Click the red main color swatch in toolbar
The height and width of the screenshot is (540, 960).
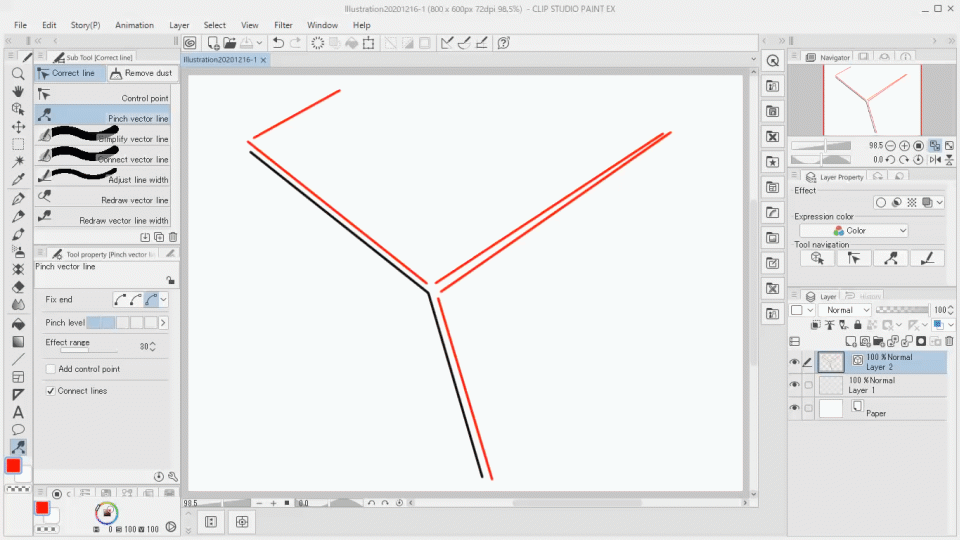click(13, 466)
